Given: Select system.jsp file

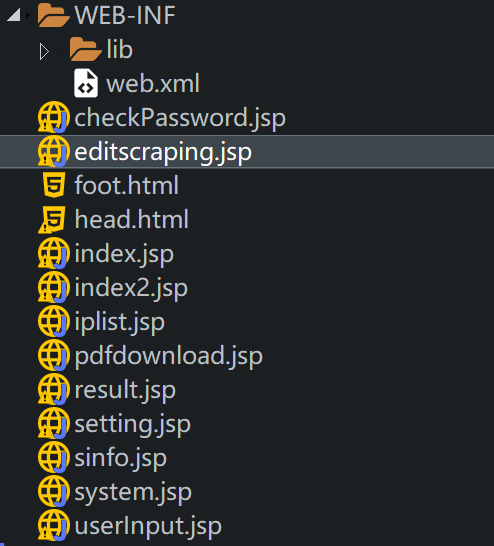Looking at the screenshot, I should pos(133,492).
